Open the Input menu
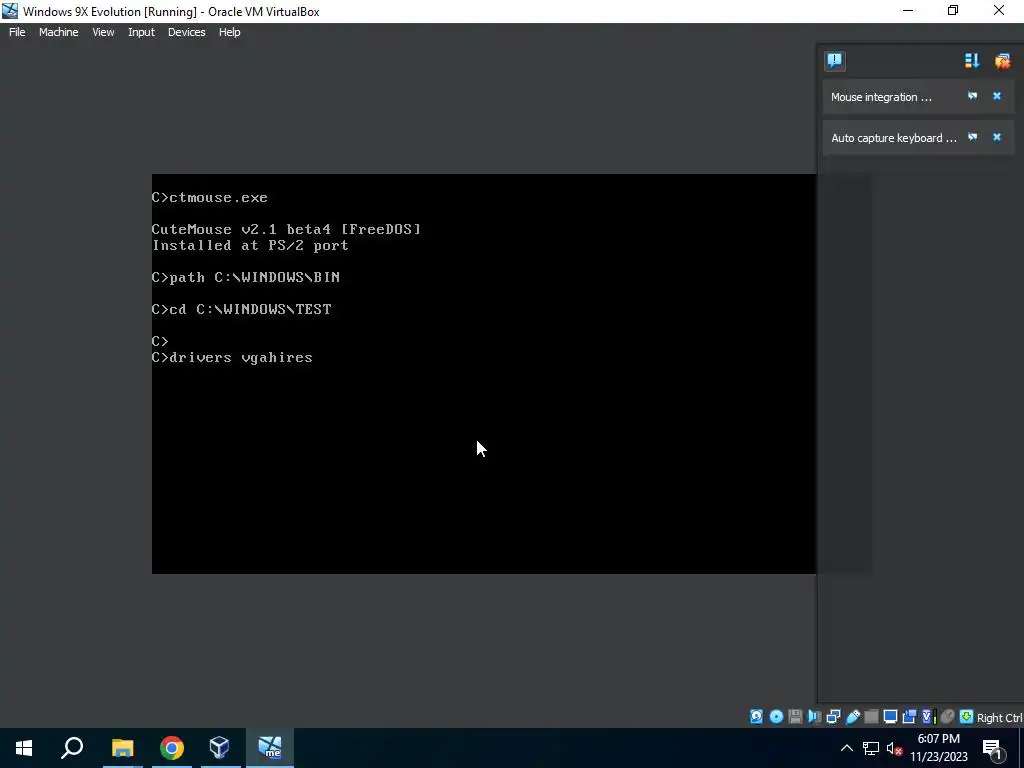Screen dimensions: 1024x768 (141, 32)
